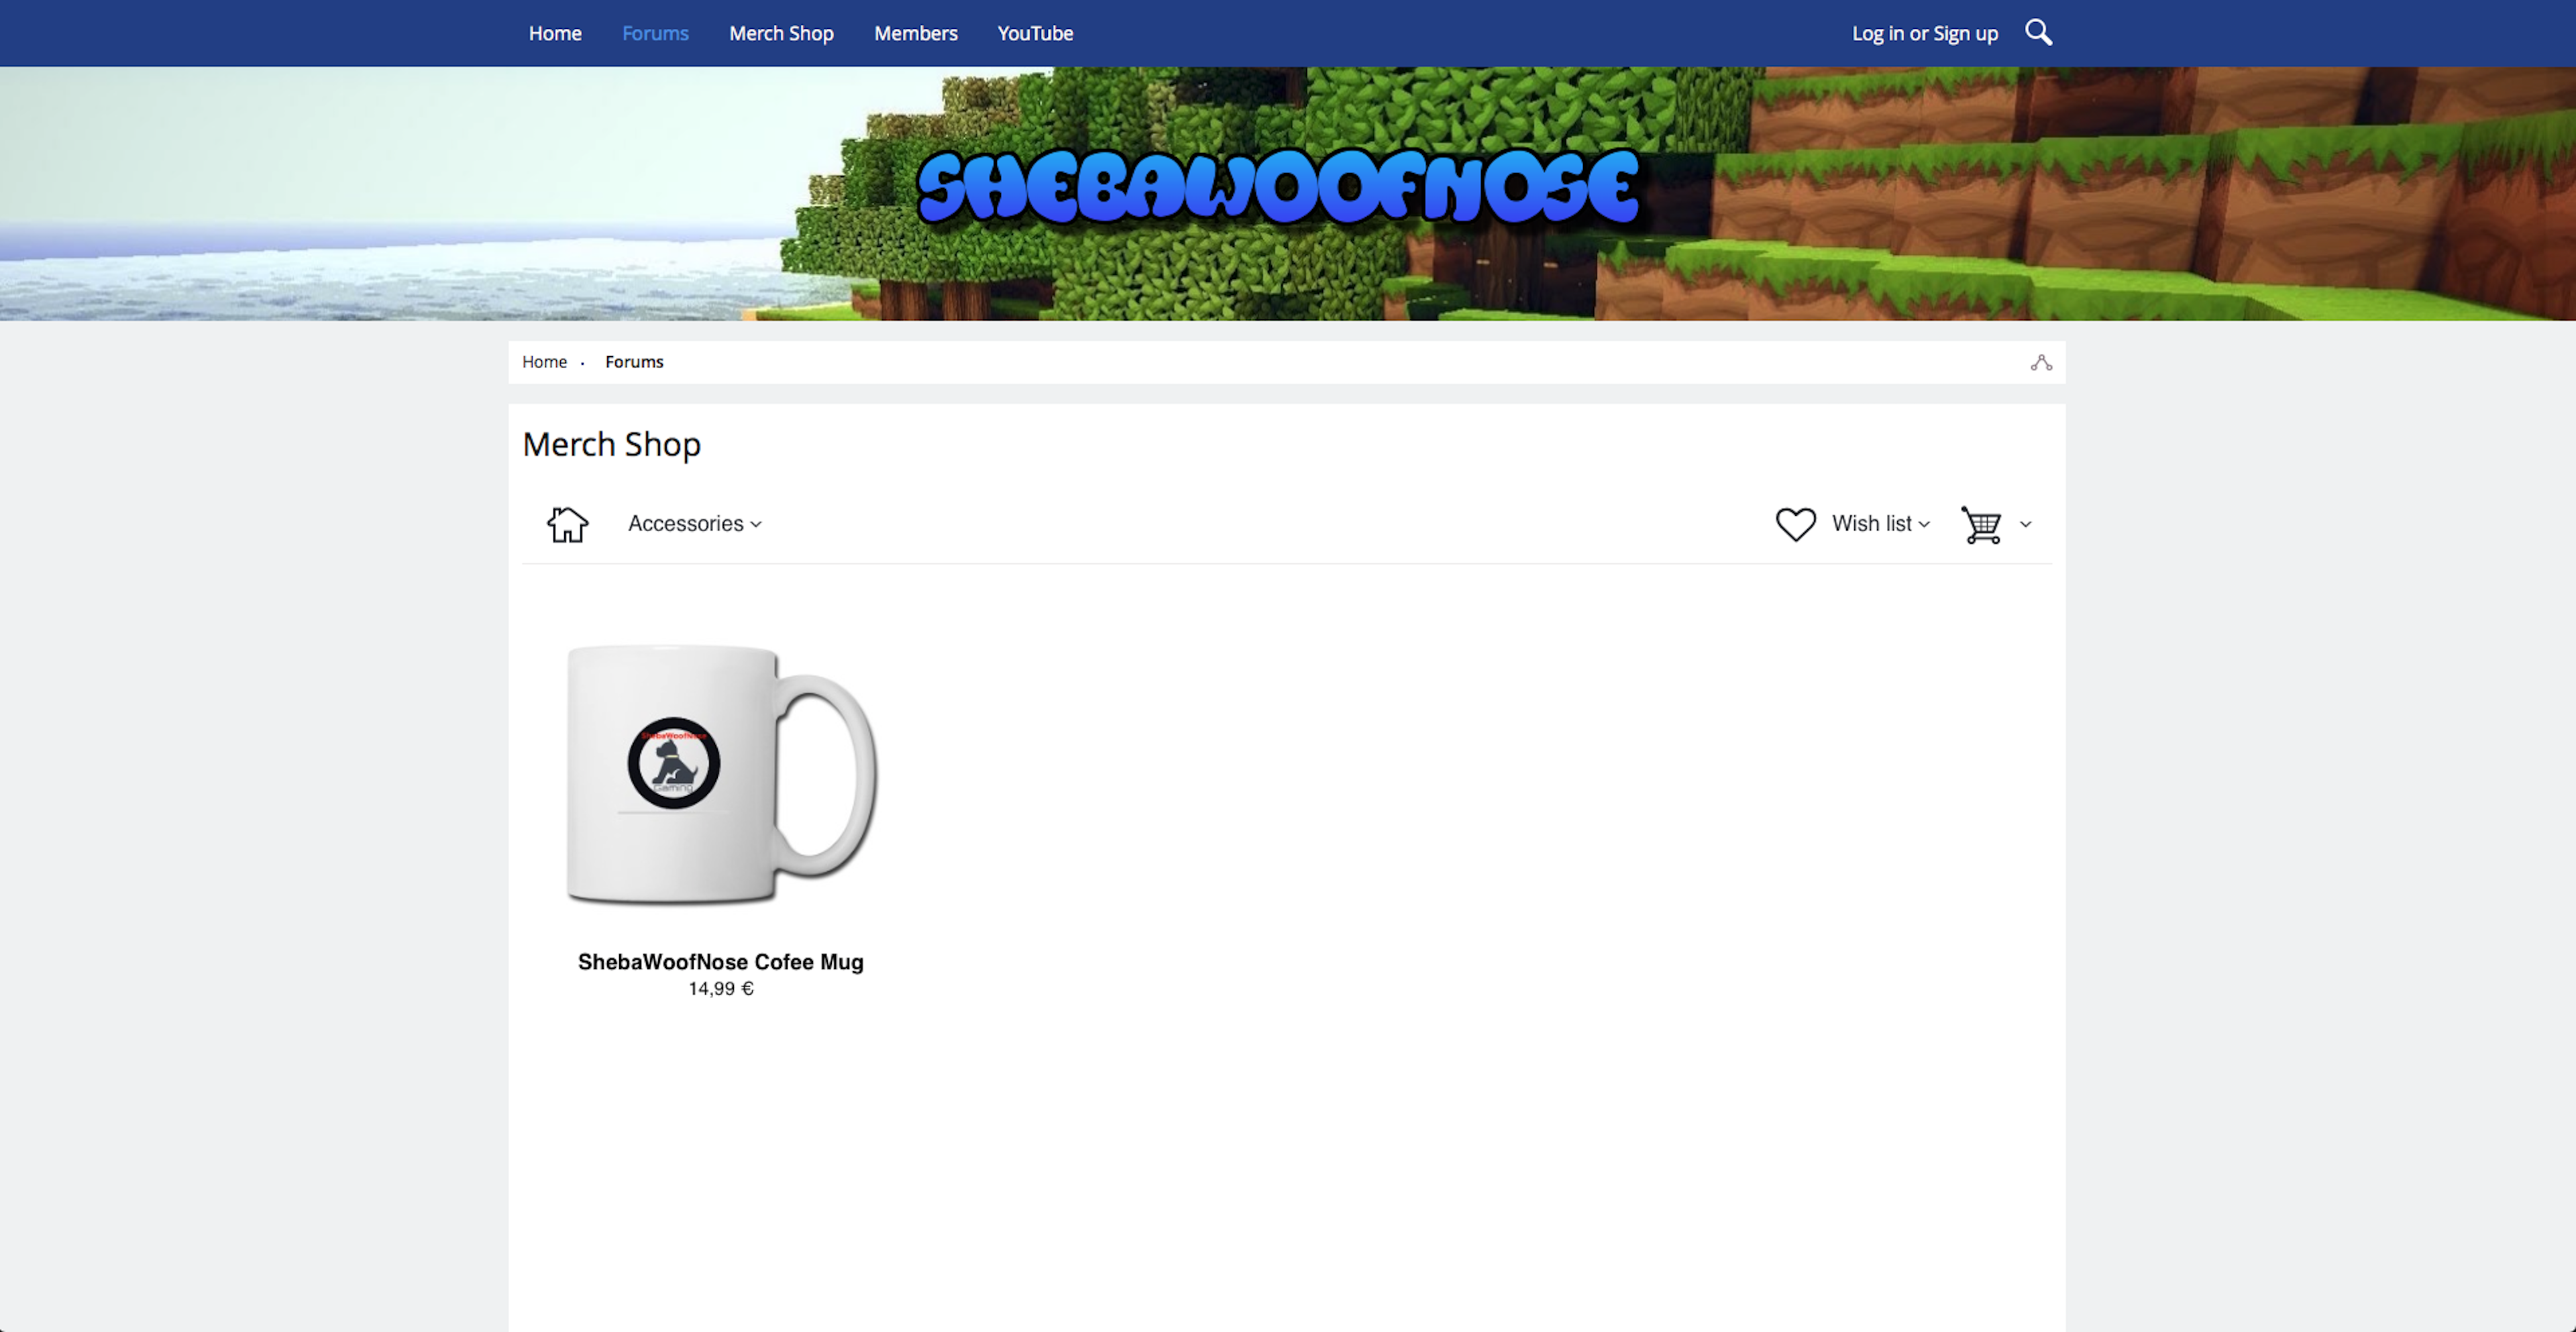Expand the Wish list dropdown
2576x1332 pixels.
(x=1880, y=524)
